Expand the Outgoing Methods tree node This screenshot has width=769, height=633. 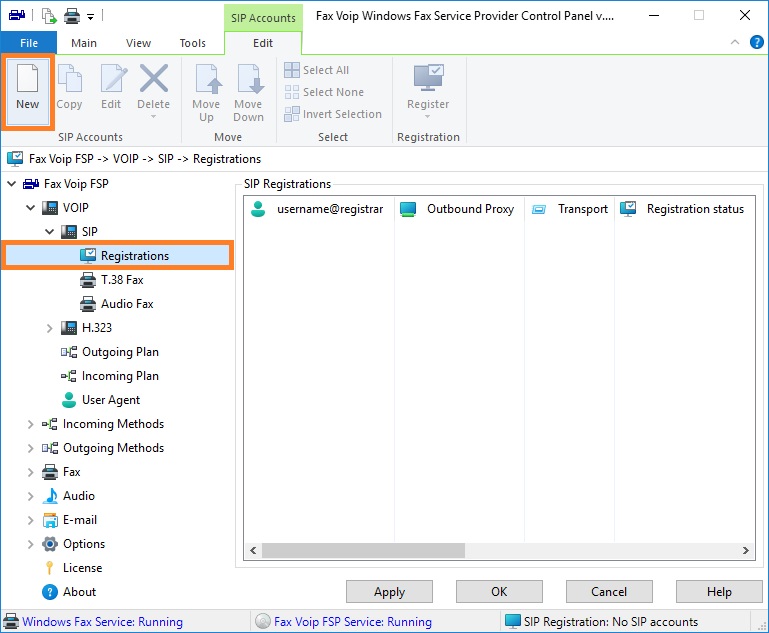(x=30, y=448)
